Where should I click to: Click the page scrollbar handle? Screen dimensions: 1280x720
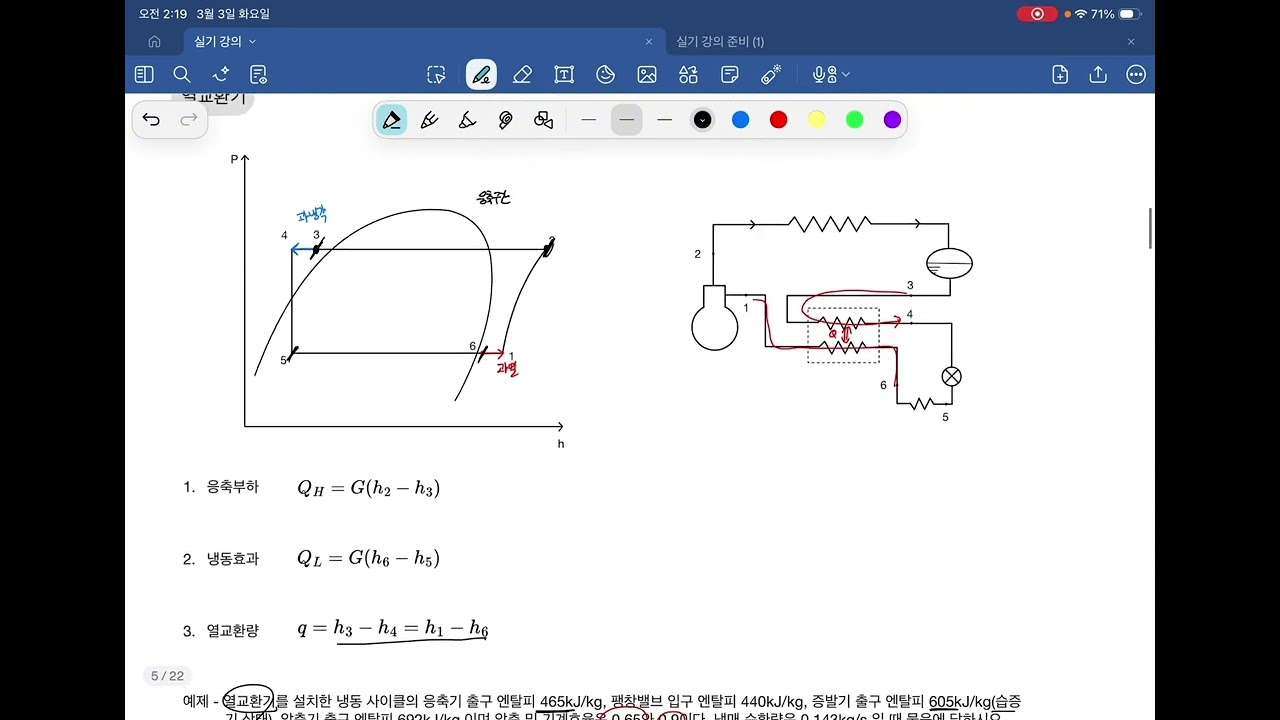pos(1150,229)
